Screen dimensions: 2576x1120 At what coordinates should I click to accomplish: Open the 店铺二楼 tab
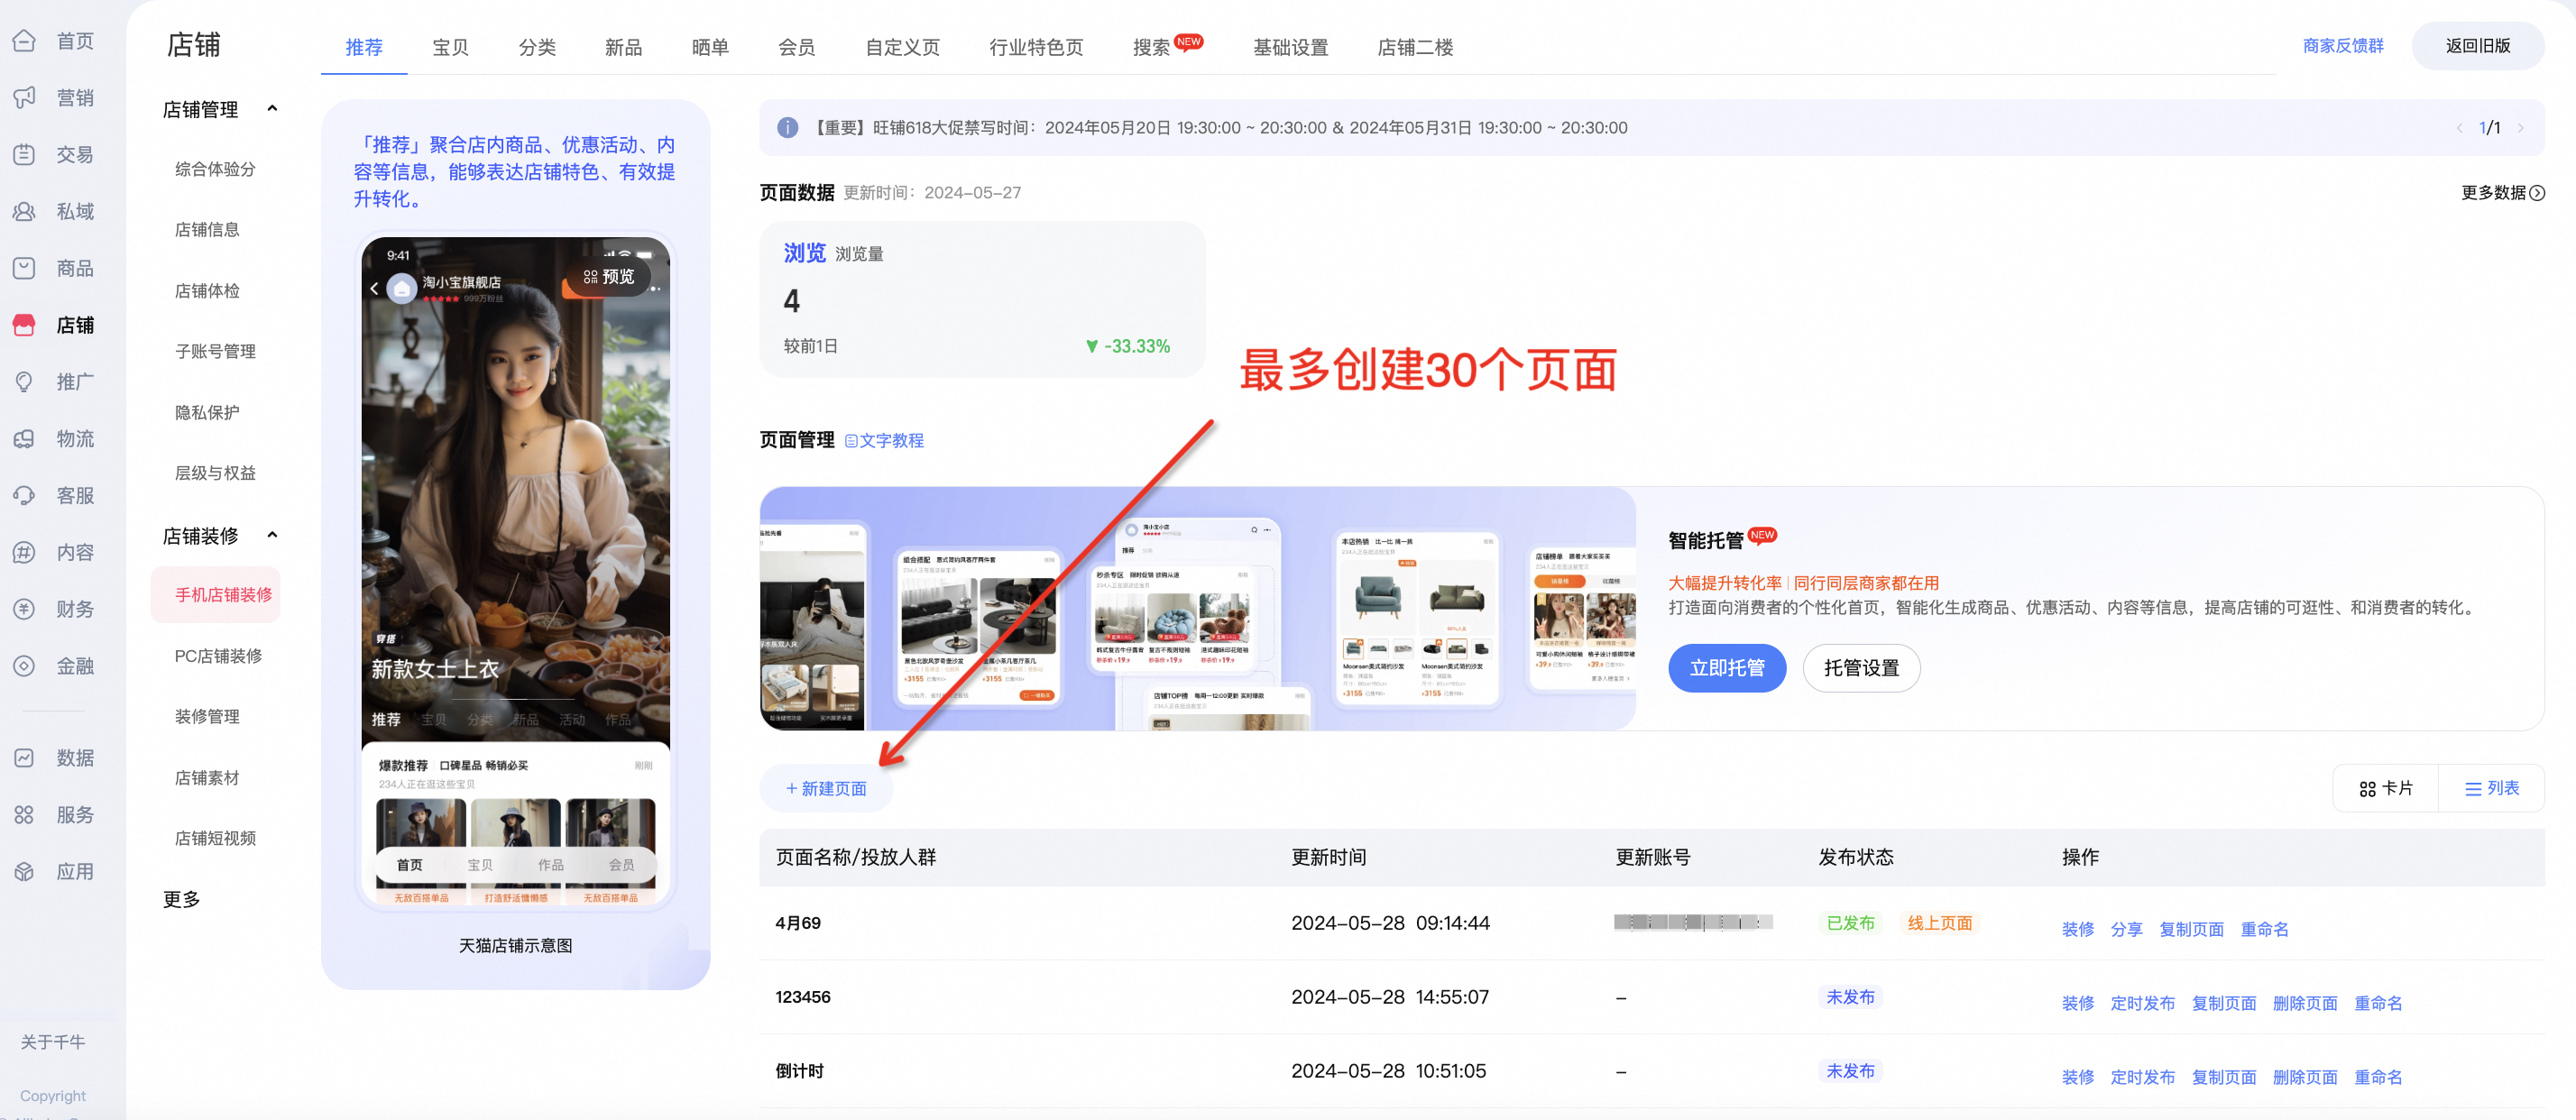click(x=1415, y=47)
